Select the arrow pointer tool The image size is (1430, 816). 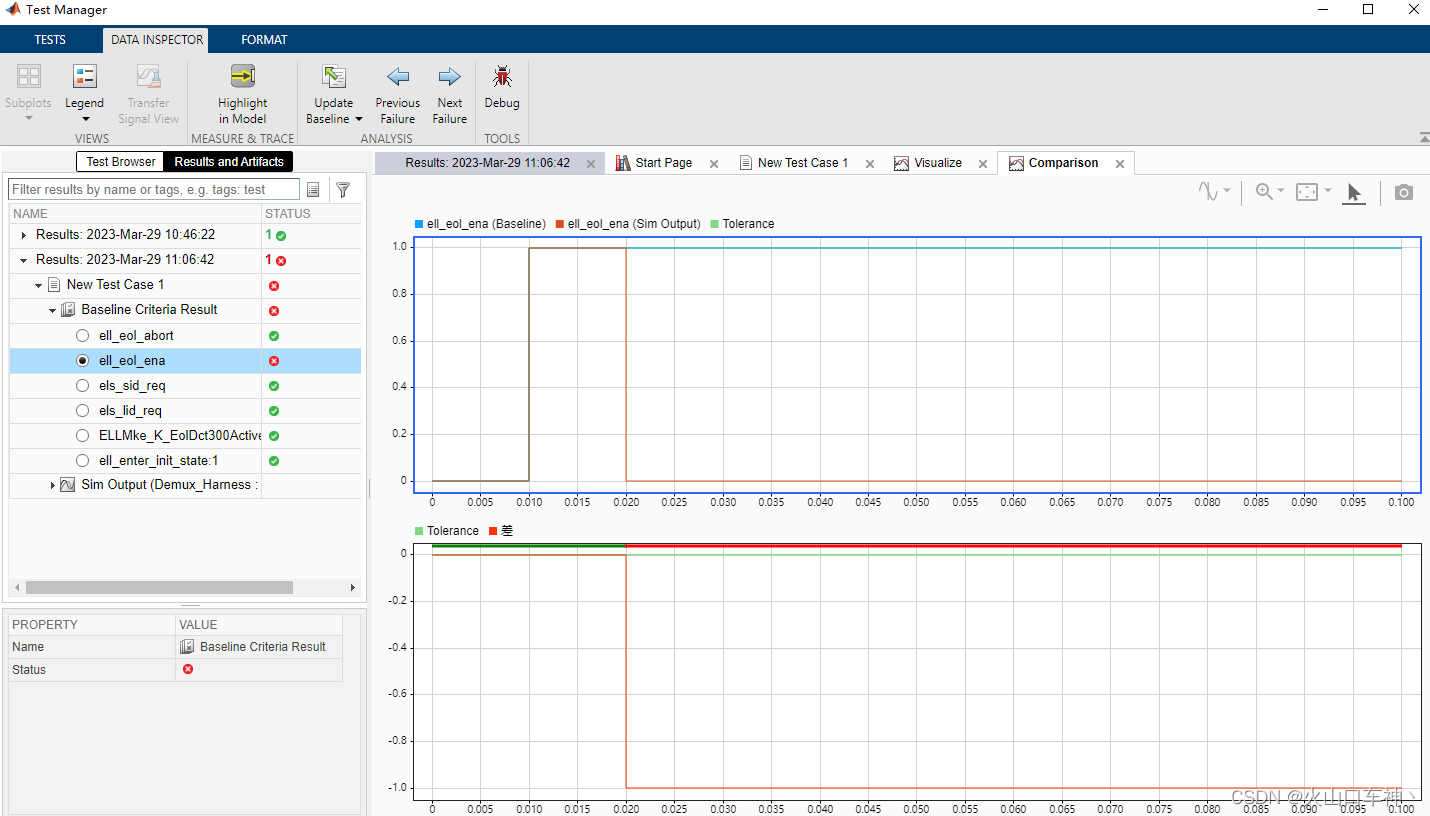(1354, 192)
